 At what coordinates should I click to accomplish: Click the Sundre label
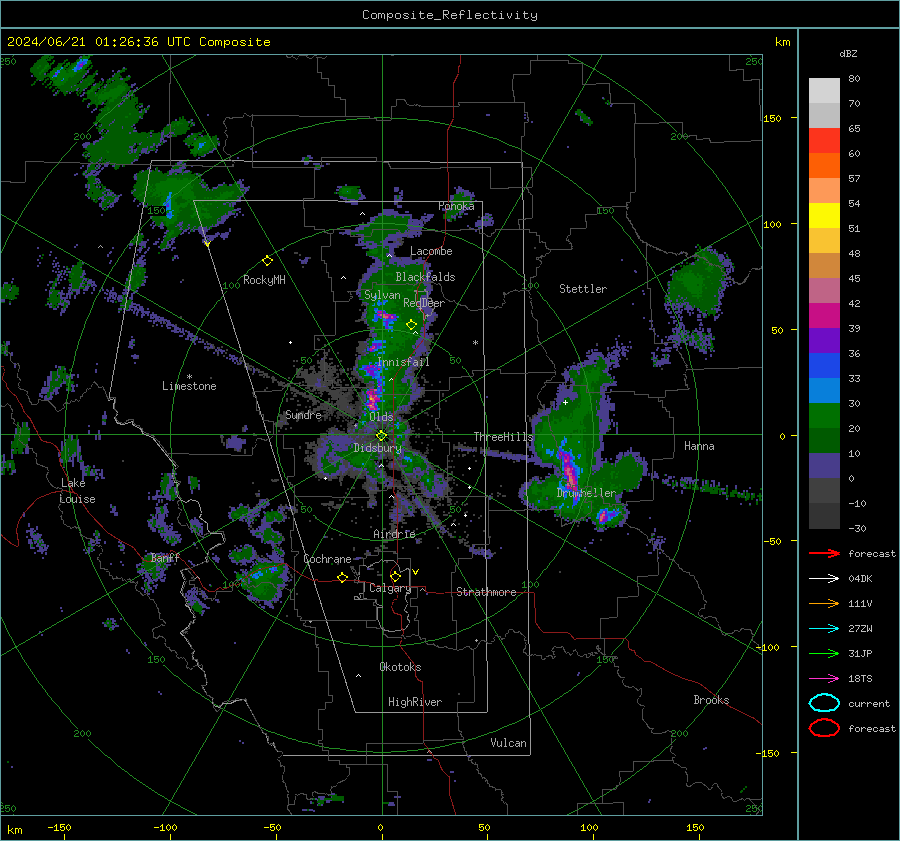303,415
